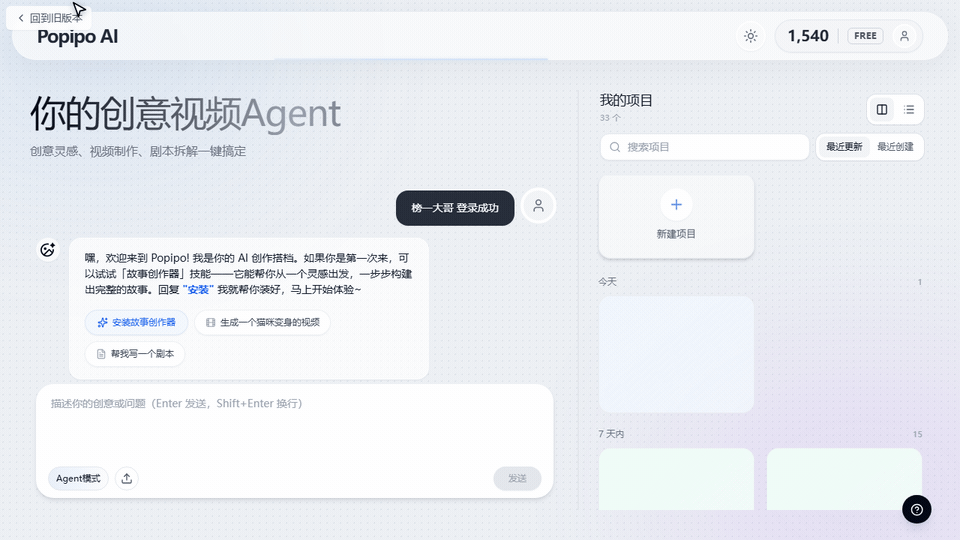Screen dimensions: 960x540
Task: Create a new project with 新建项目
Action: pyautogui.click(x=676, y=217)
